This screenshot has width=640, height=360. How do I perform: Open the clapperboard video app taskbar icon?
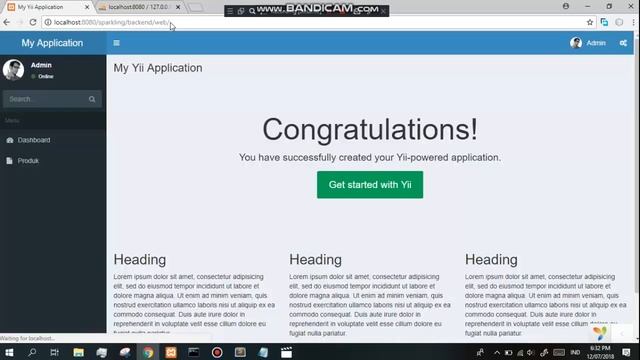287,352
